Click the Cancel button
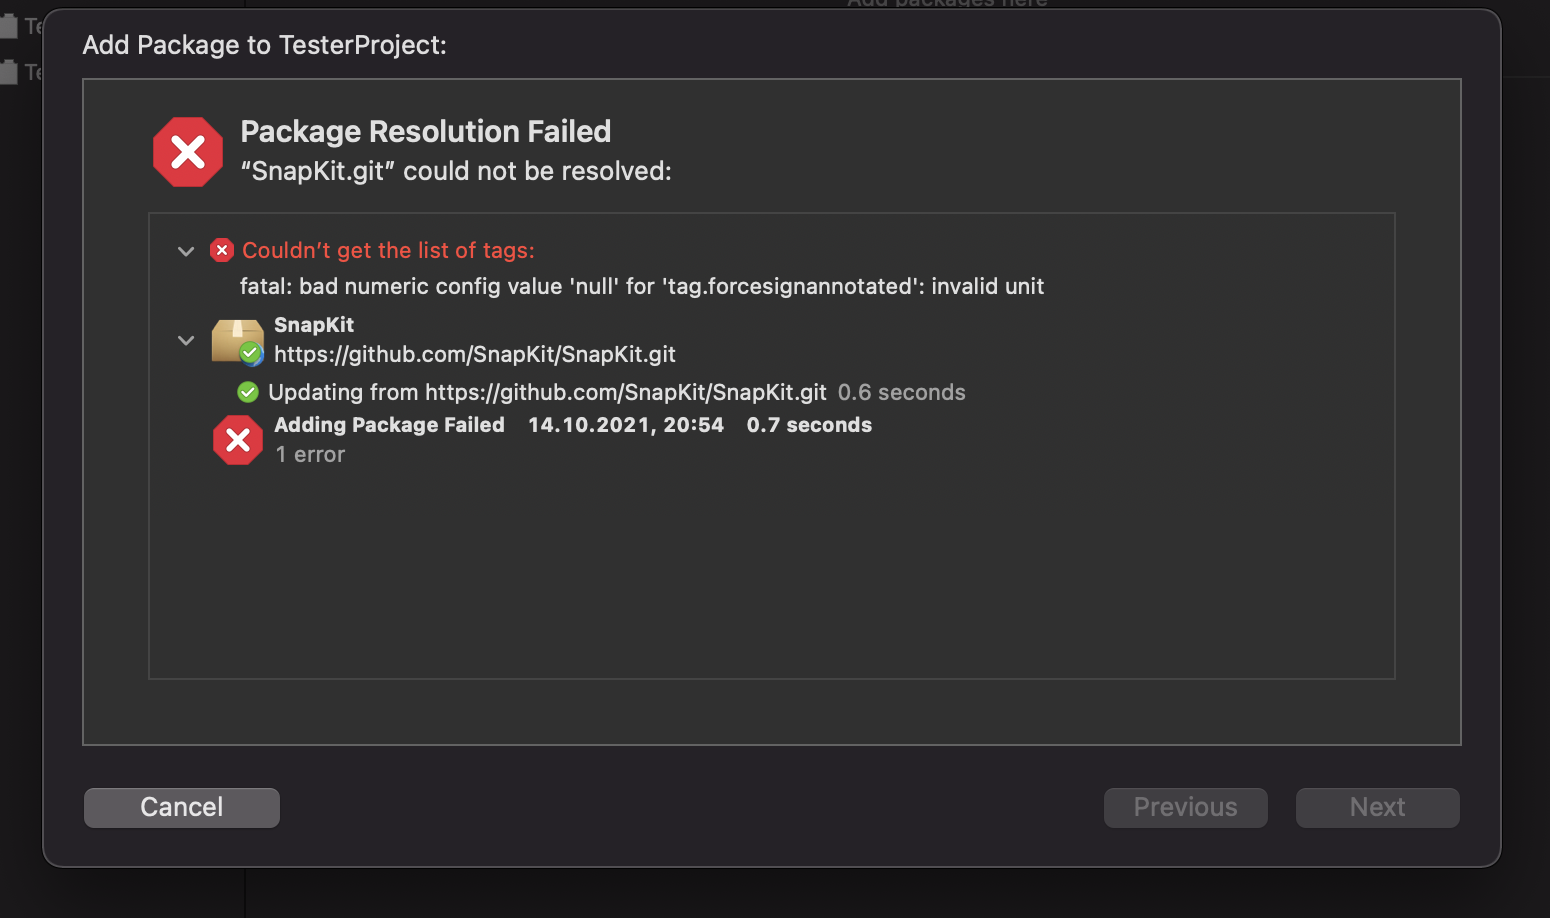The width and height of the screenshot is (1550, 918). point(182,807)
